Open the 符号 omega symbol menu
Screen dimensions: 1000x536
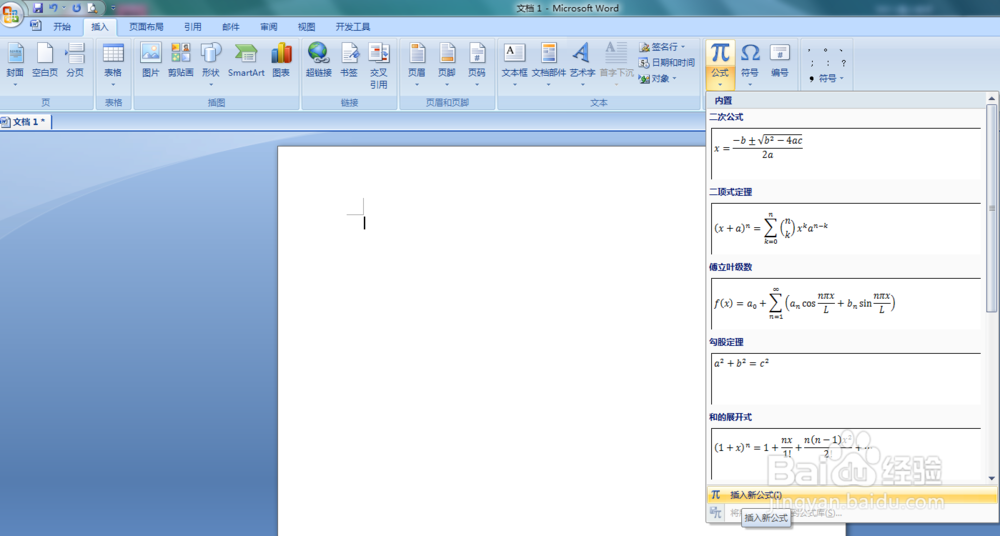pyautogui.click(x=750, y=65)
